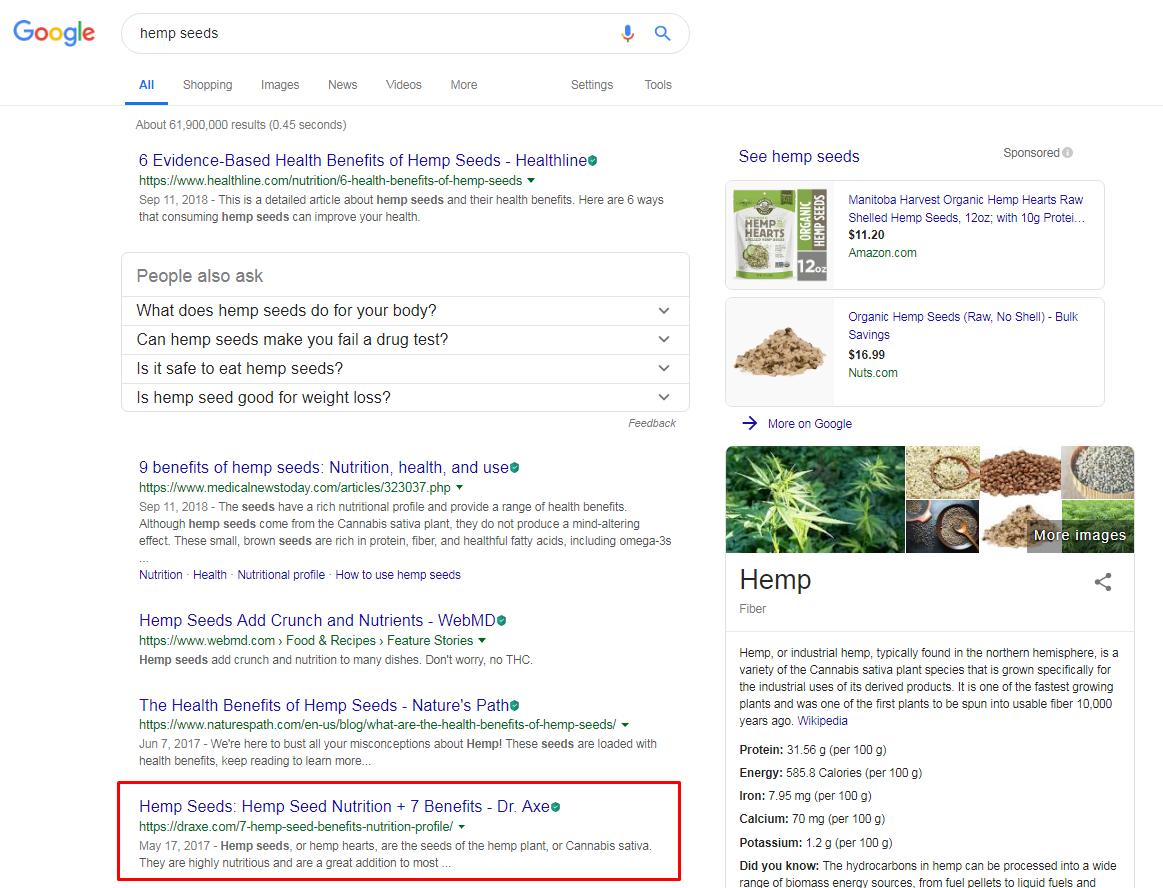Open 'Organic Hemp Seeds (Raw, No Shell)' product link
Screen dimensions: 1163x888
coord(963,326)
